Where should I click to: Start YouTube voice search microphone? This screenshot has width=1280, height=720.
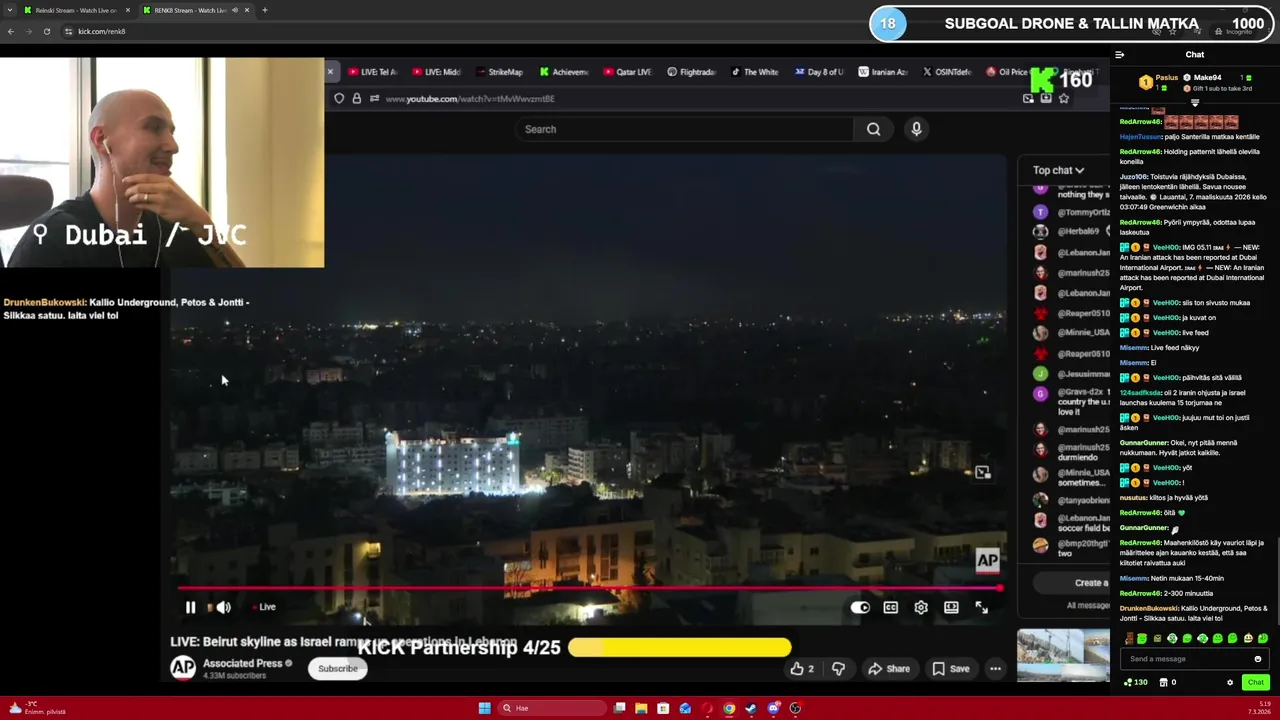916,129
